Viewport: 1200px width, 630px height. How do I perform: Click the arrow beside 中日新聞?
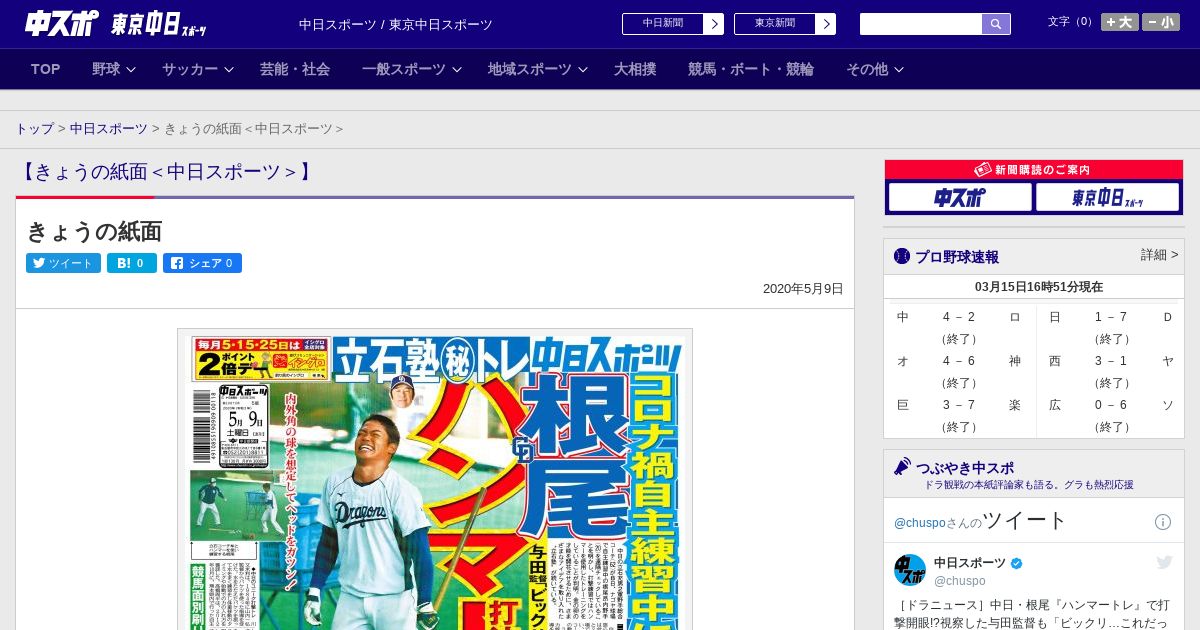click(x=713, y=24)
